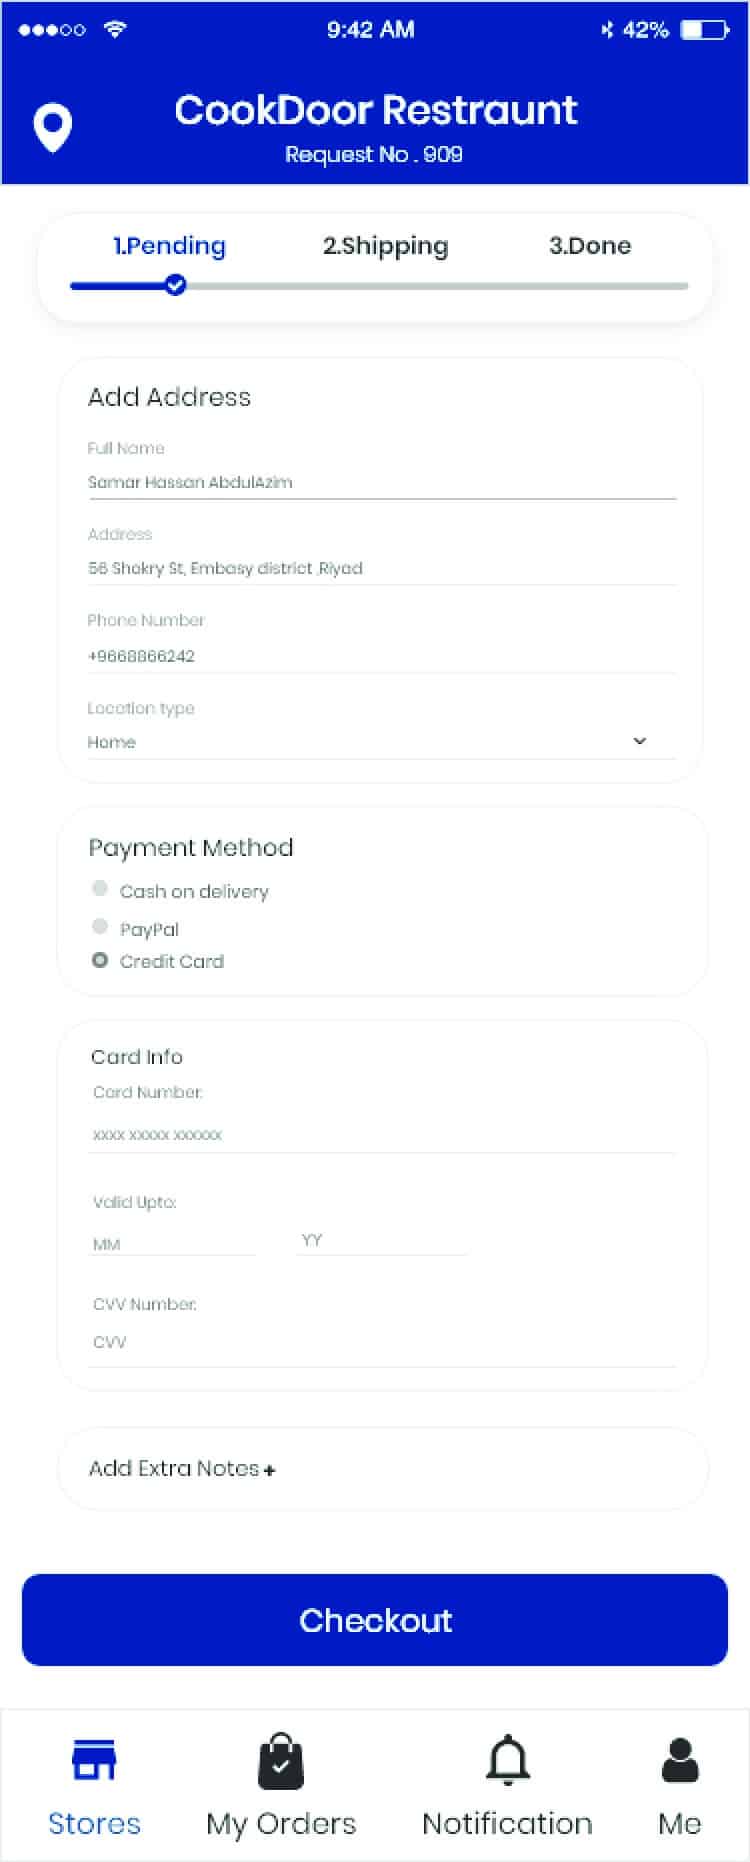Switch to the 2.Shipping step
Screen dimensions: 750x1862
pos(385,246)
